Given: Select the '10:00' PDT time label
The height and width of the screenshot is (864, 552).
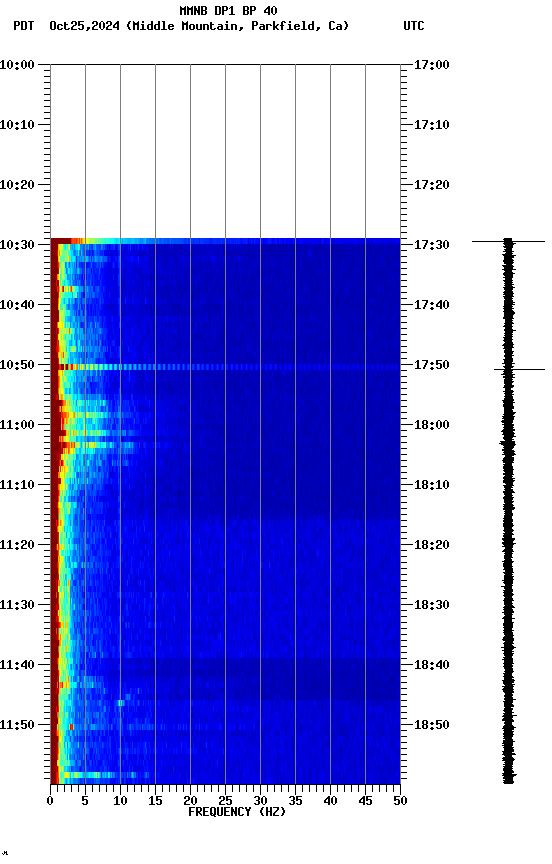Looking at the screenshot, I should 17,65.
